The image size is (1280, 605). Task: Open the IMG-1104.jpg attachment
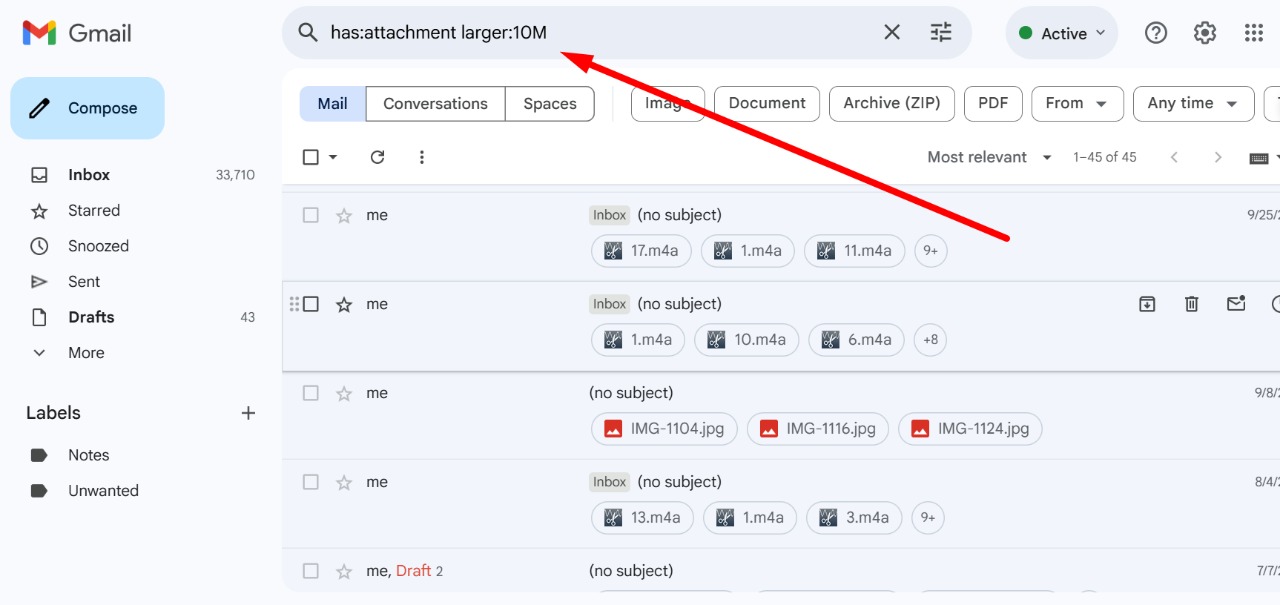[x=664, y=429]
